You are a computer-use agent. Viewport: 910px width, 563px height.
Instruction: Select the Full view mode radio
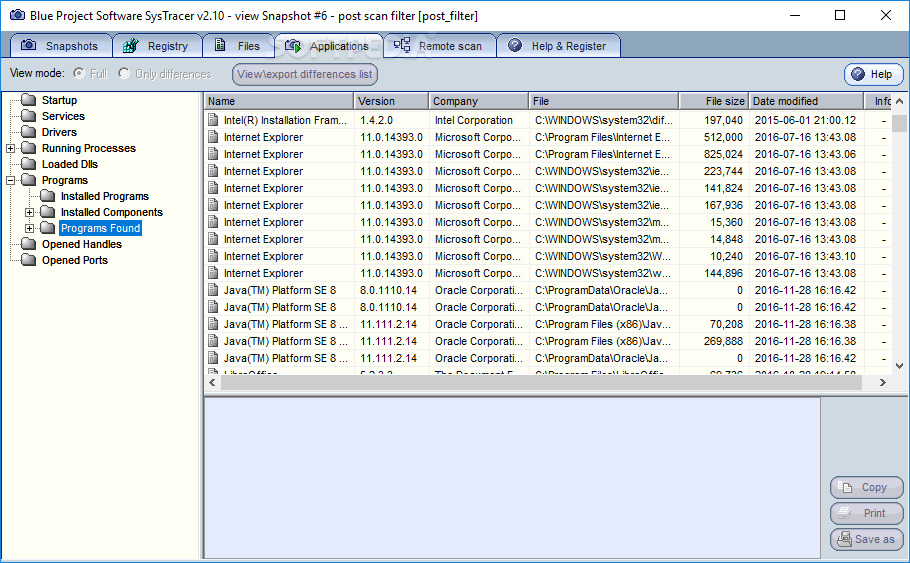click(x=79, y=73)
